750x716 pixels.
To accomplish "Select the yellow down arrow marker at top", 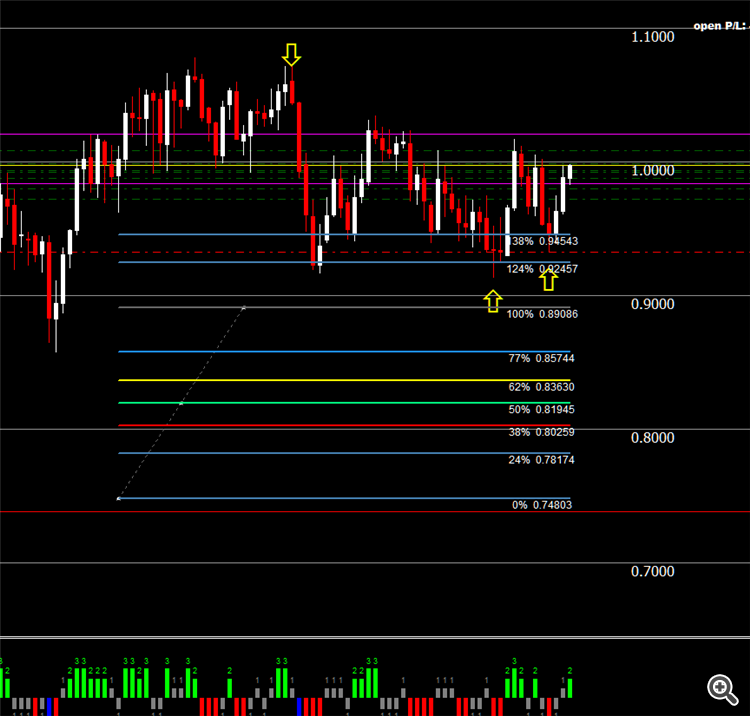I will (x=291, y=55).
